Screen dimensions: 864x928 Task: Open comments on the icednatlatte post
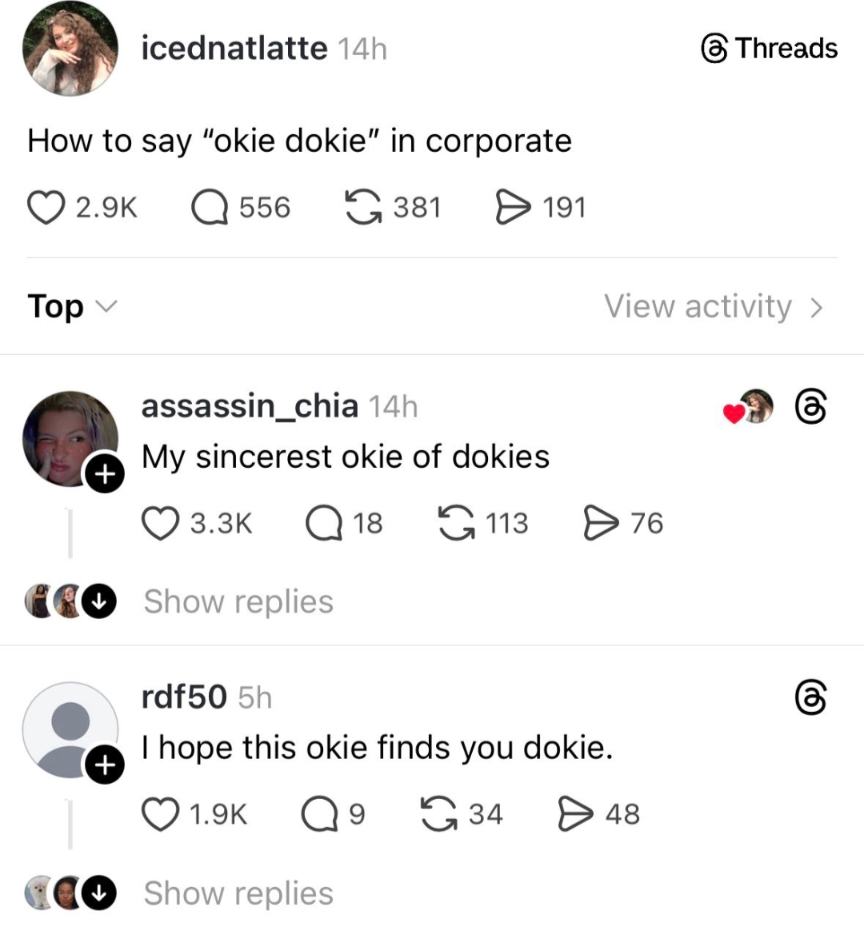tap(209, 208)
